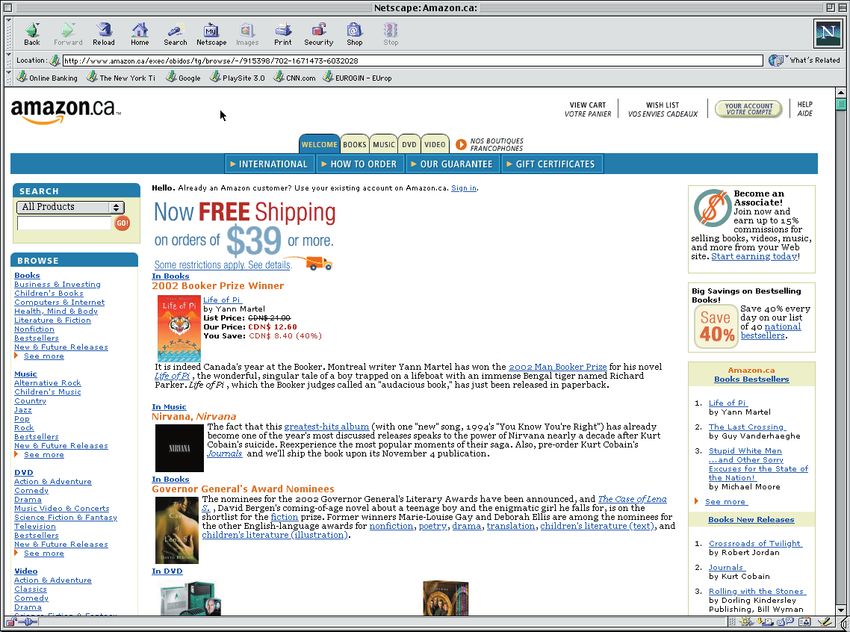This screenshot has width=850, height=632.
Task: Click the vertical scrollbar up arrow
Action: point(841,93)
